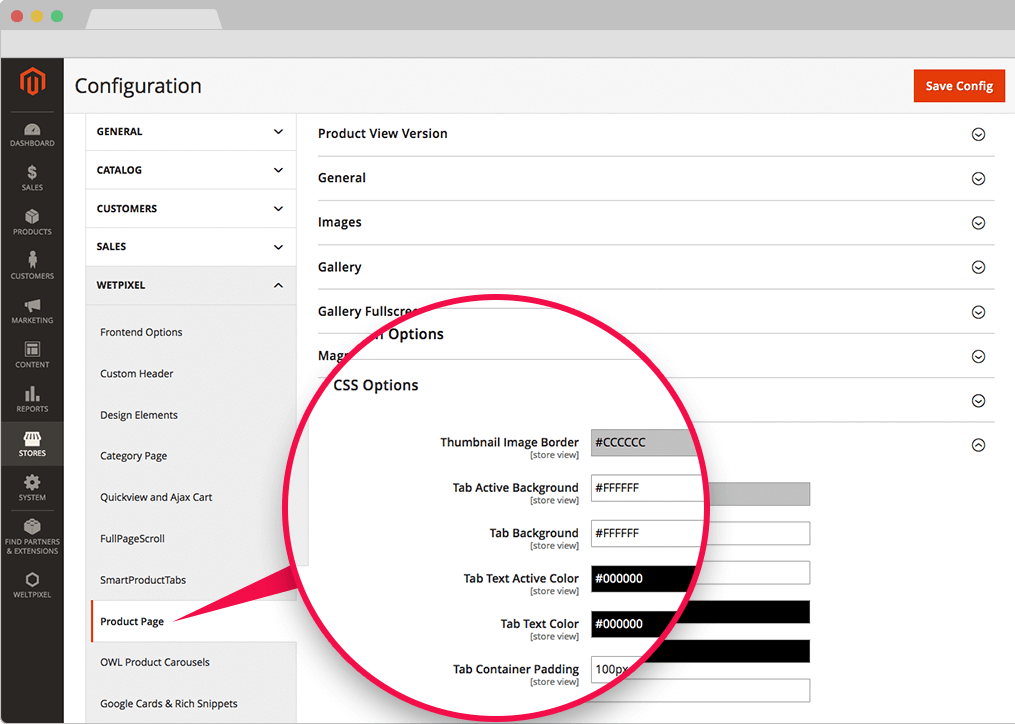Screen dimensions: 1015x724
Task: Open the Reports bar chart icon
Action: [32, 399]
